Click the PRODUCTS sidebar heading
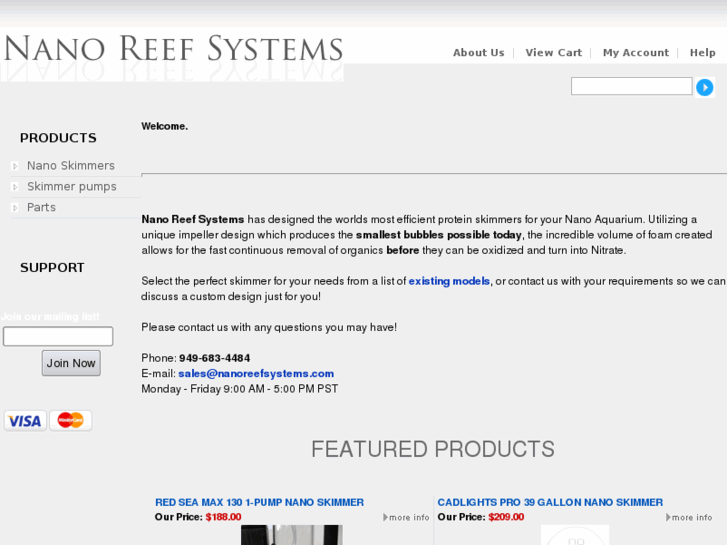The image size is (727, 545). coord(58,138)
